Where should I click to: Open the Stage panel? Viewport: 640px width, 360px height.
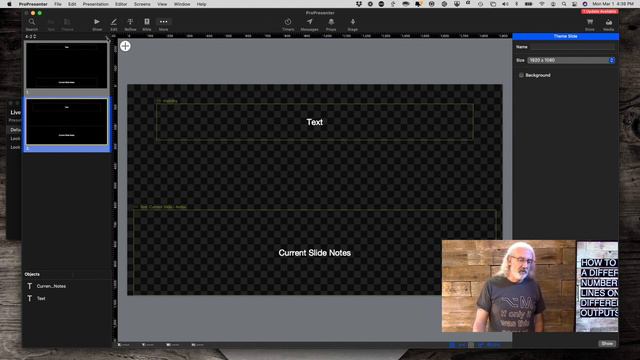[x=353, y=24]
